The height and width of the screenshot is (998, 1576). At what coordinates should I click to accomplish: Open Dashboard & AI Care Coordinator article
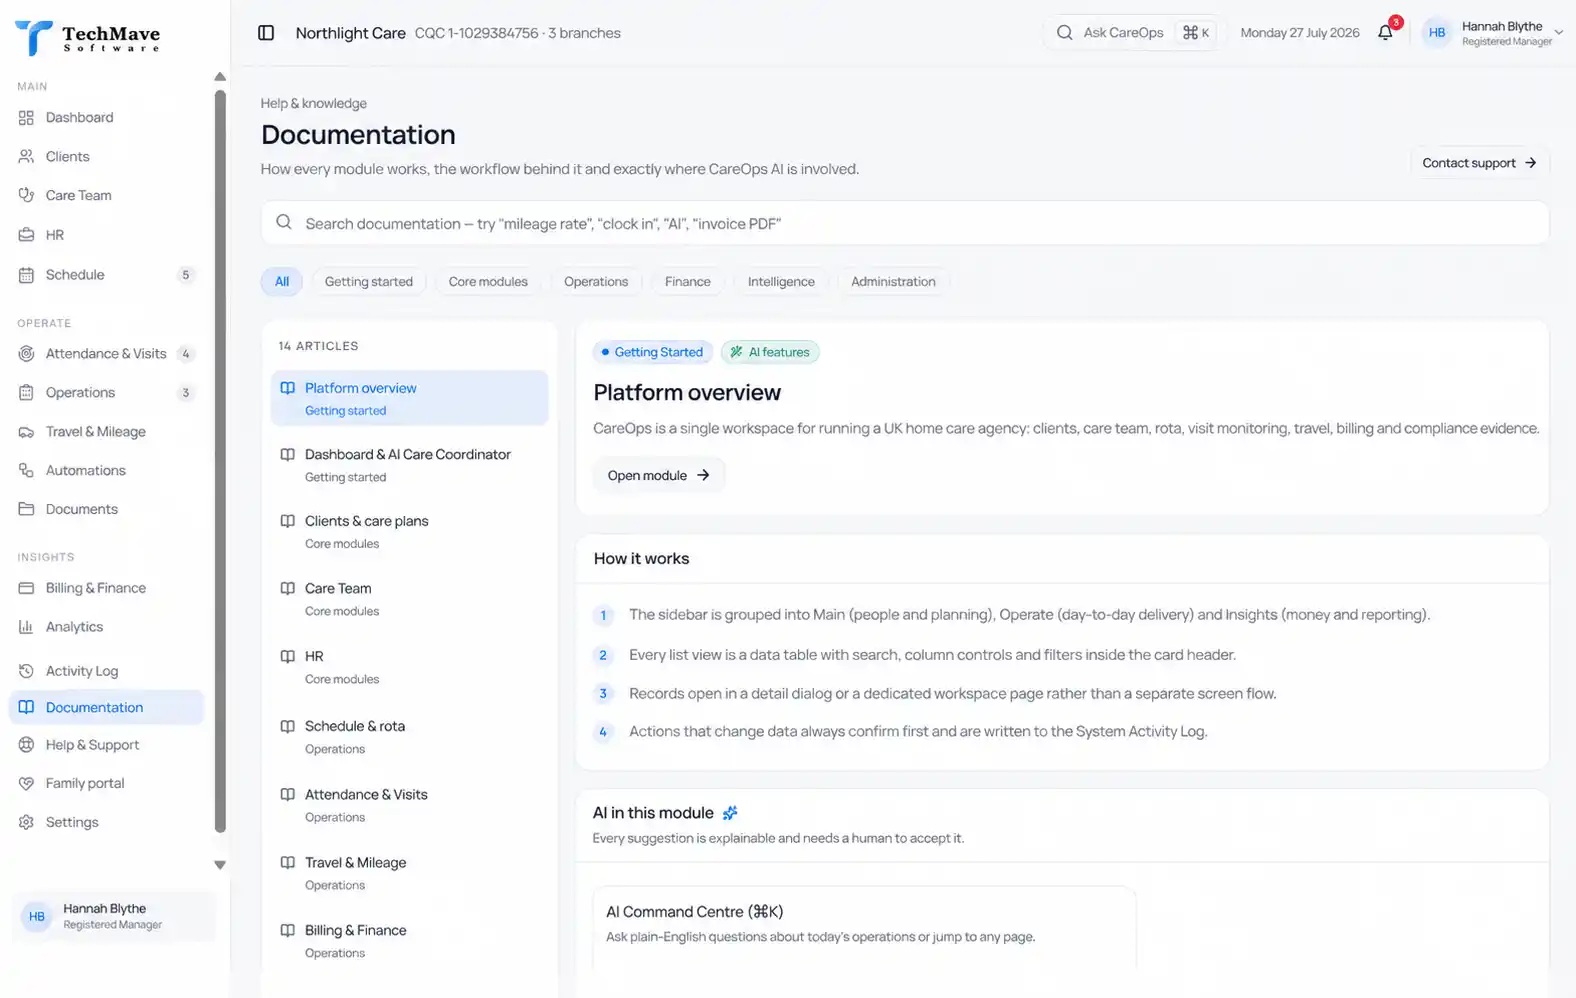click(x=409, y=465)
